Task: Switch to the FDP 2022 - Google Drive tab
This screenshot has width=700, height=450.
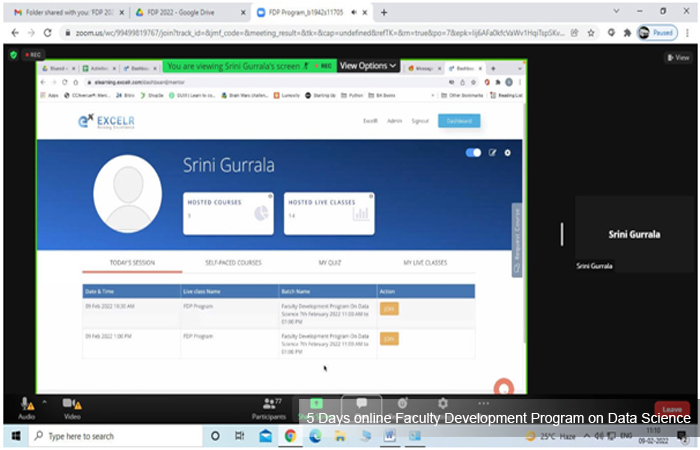Action: click(190, 12)
